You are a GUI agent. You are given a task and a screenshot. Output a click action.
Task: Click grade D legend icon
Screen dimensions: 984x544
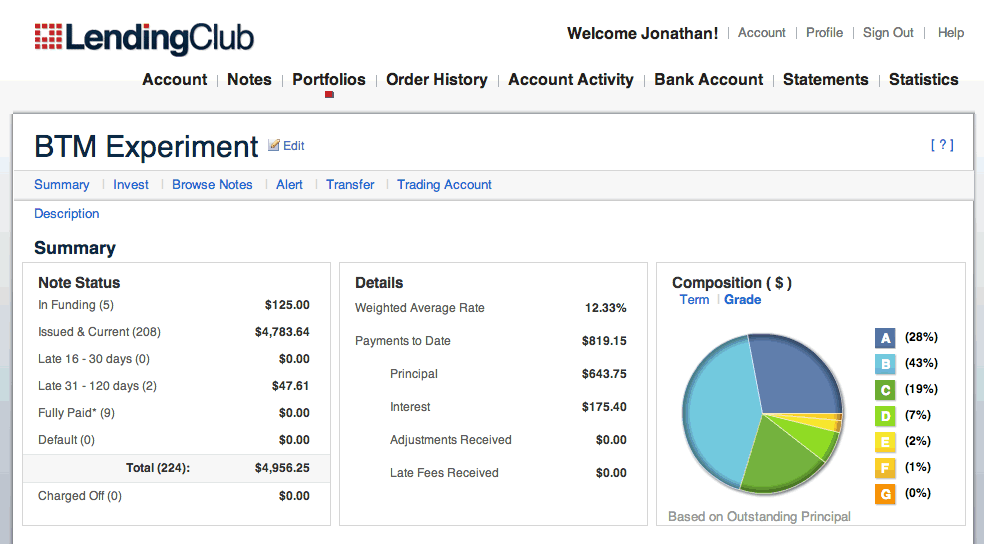click(x=885, y=416)
